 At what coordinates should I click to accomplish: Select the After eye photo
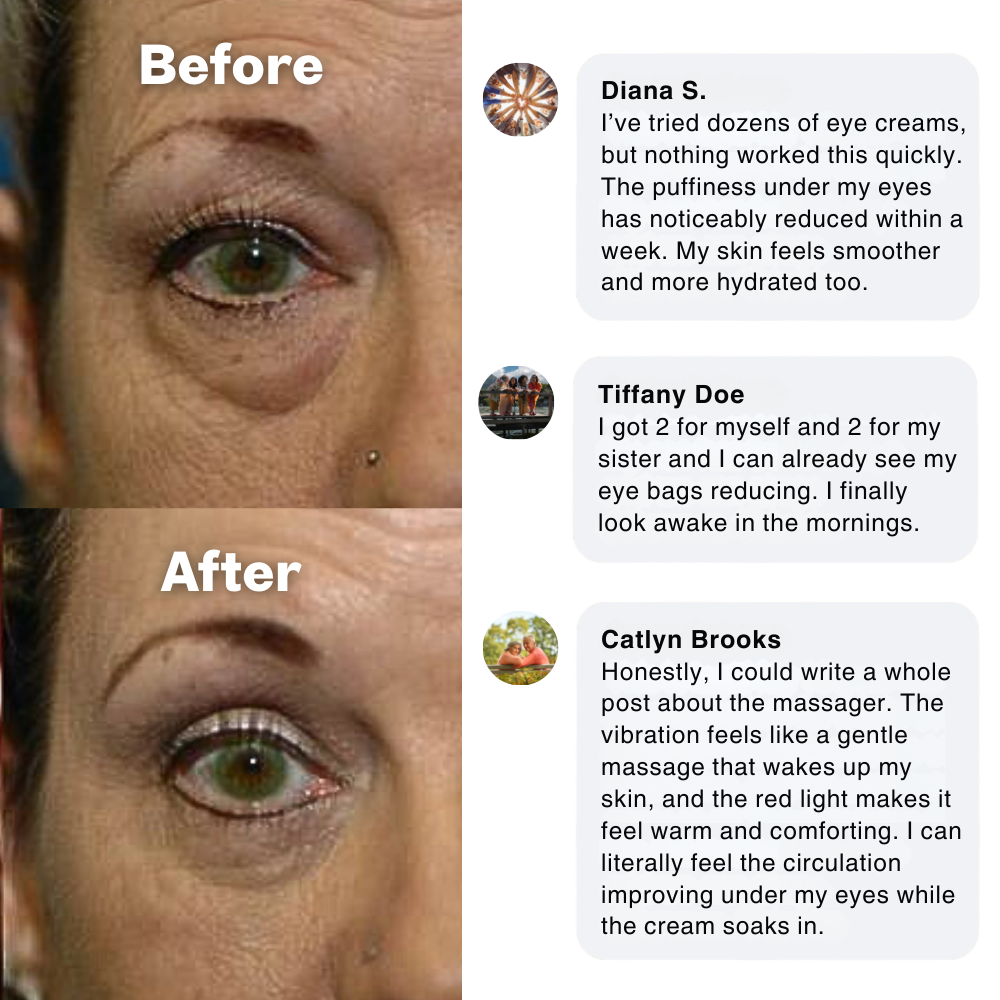[x=231, y=754]
